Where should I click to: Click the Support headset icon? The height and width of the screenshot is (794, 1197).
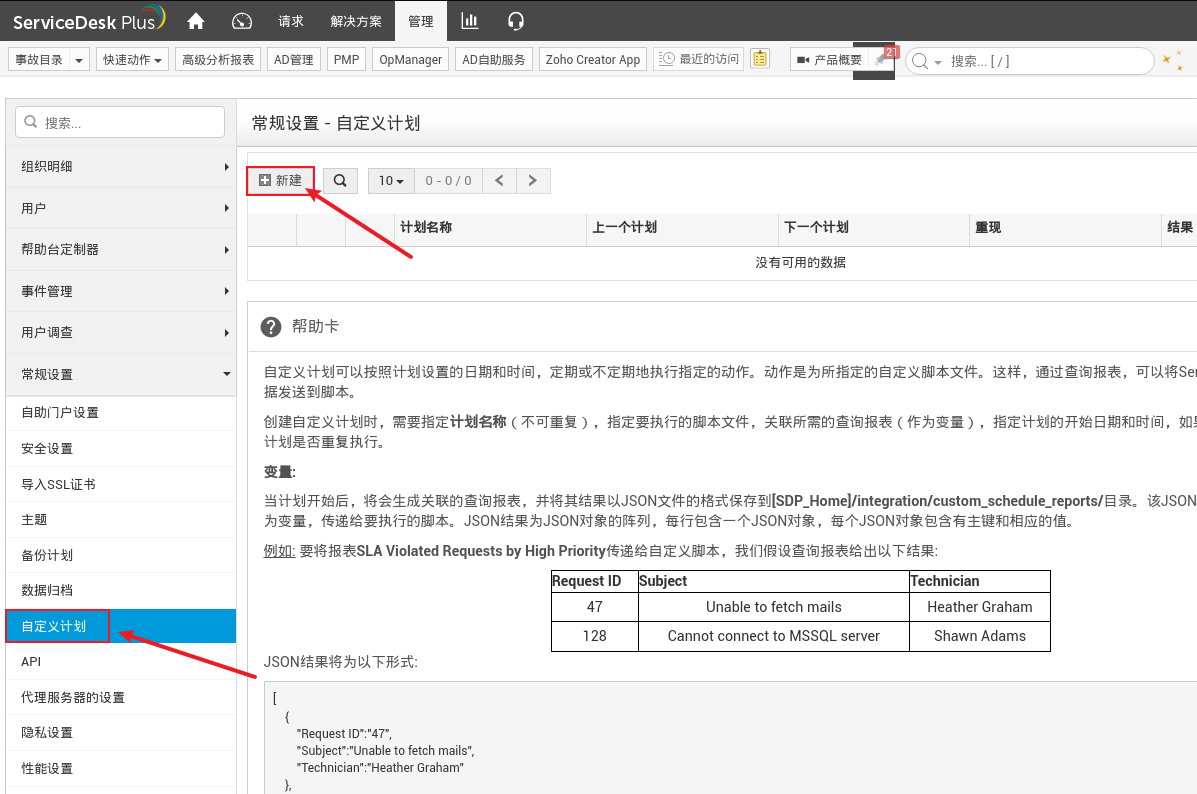pyautogui.click(x=516, y=20)
